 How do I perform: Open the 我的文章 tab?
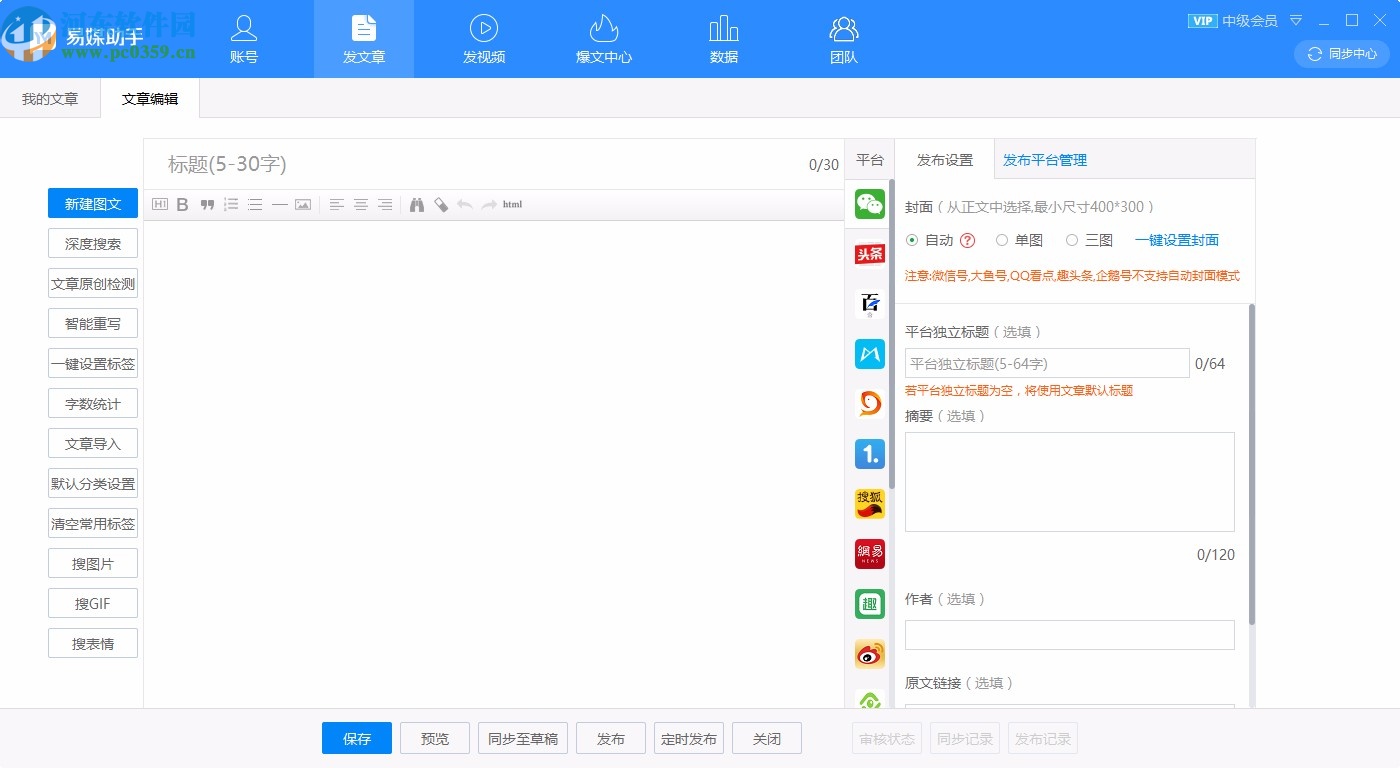coord(49,98)
